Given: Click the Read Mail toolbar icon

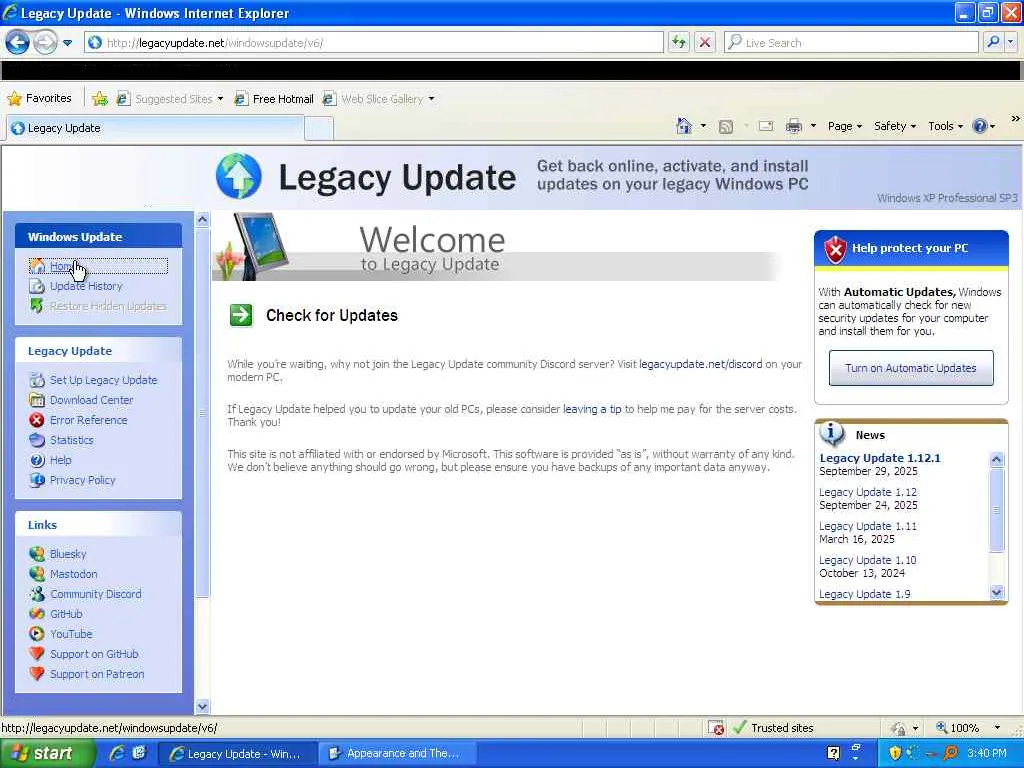Looking at the screenshot, I should 766,126.
